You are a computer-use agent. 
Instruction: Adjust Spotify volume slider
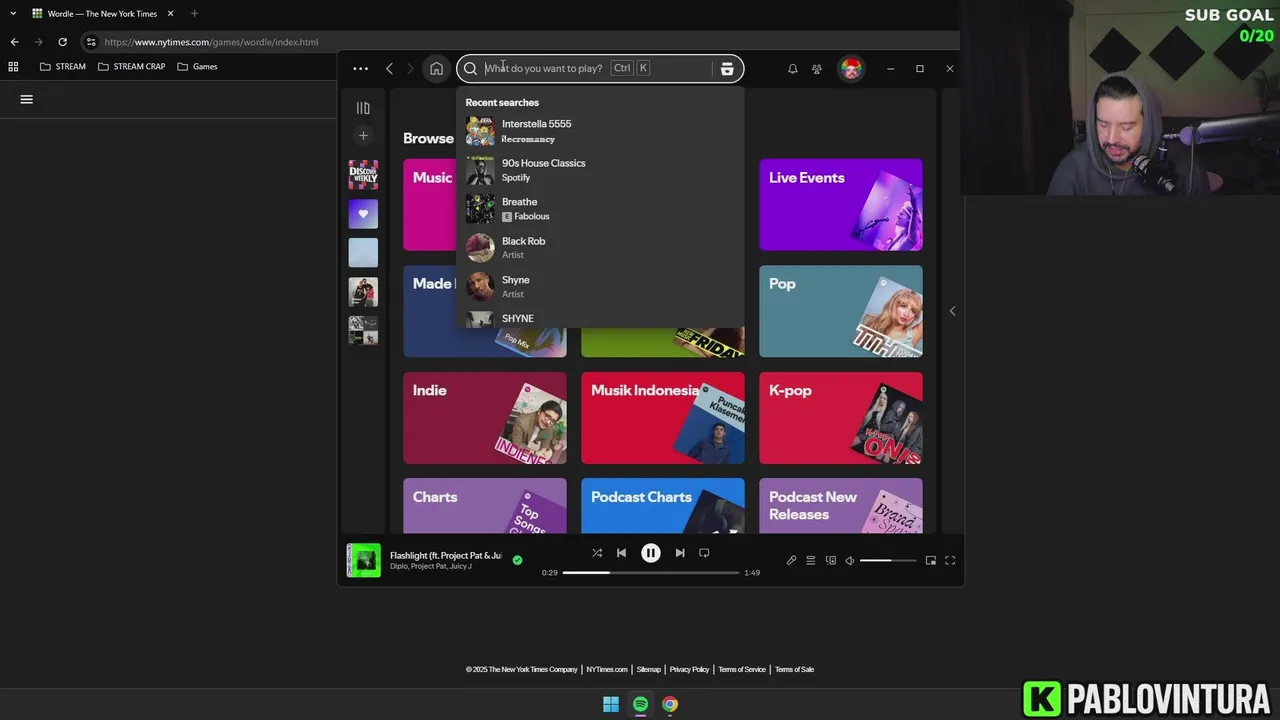click(x=888, y=561)
